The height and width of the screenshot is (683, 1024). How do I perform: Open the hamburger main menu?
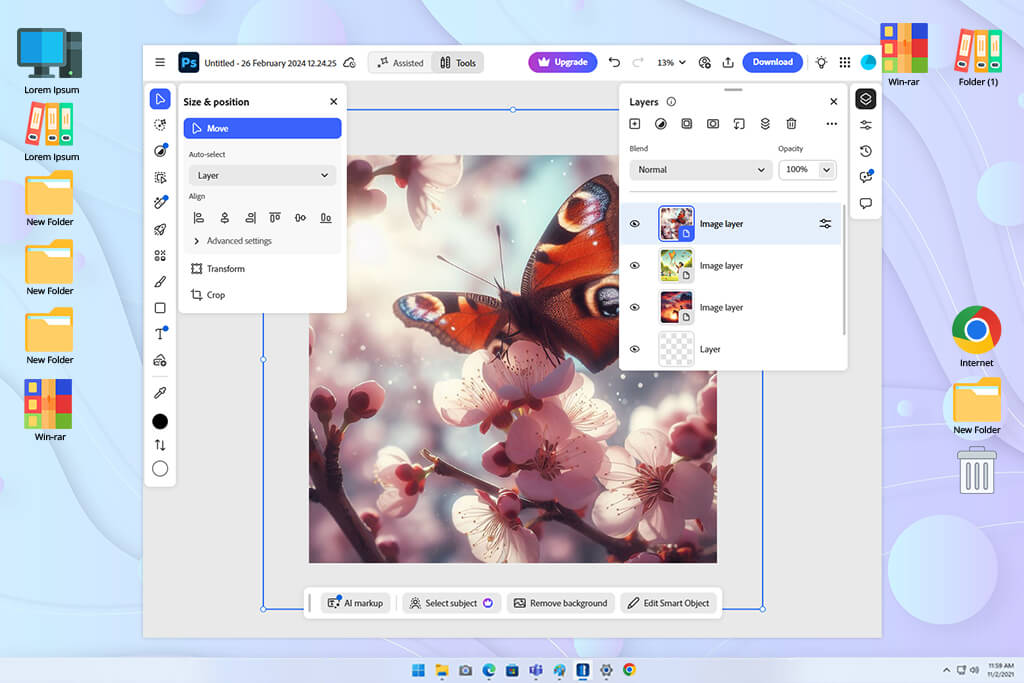160,63
